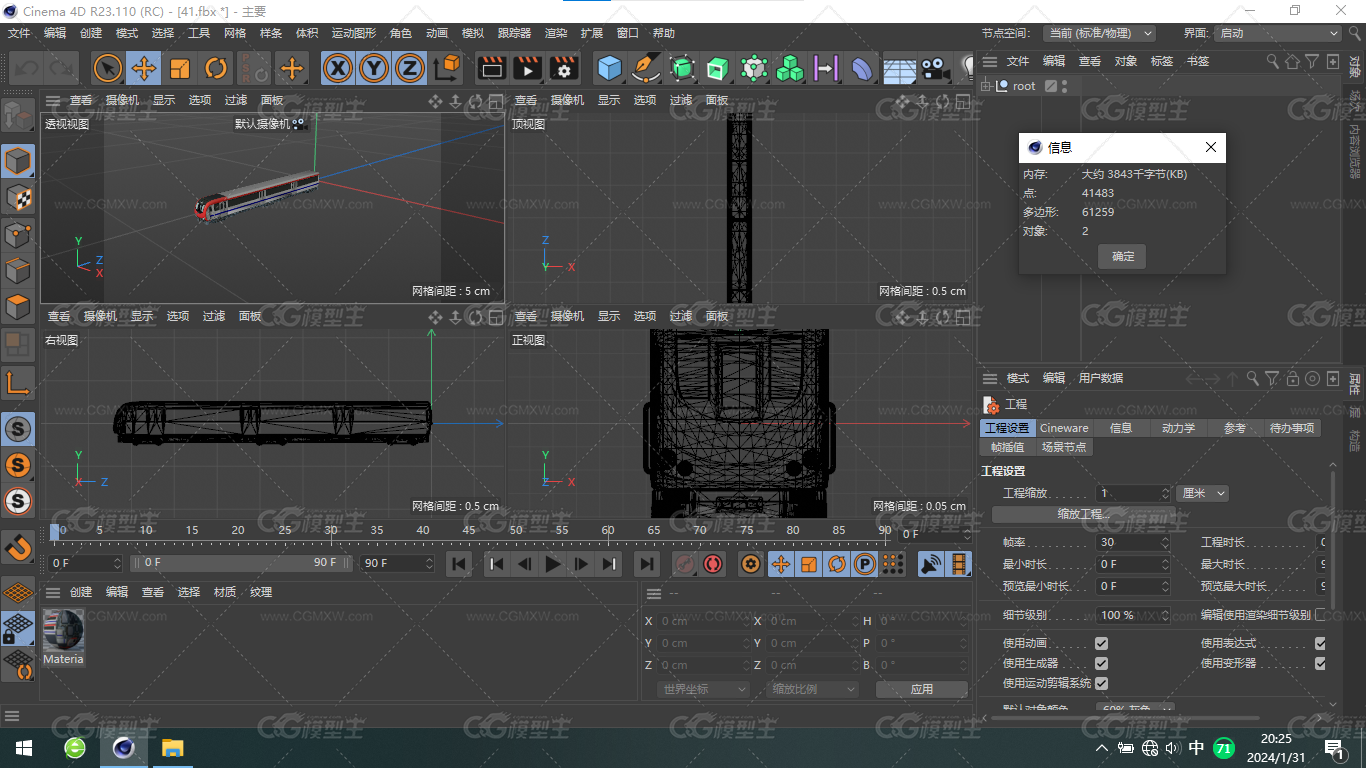Jump to the animation start
Screen dimensions: 1366x768
(x=459, y=564)
